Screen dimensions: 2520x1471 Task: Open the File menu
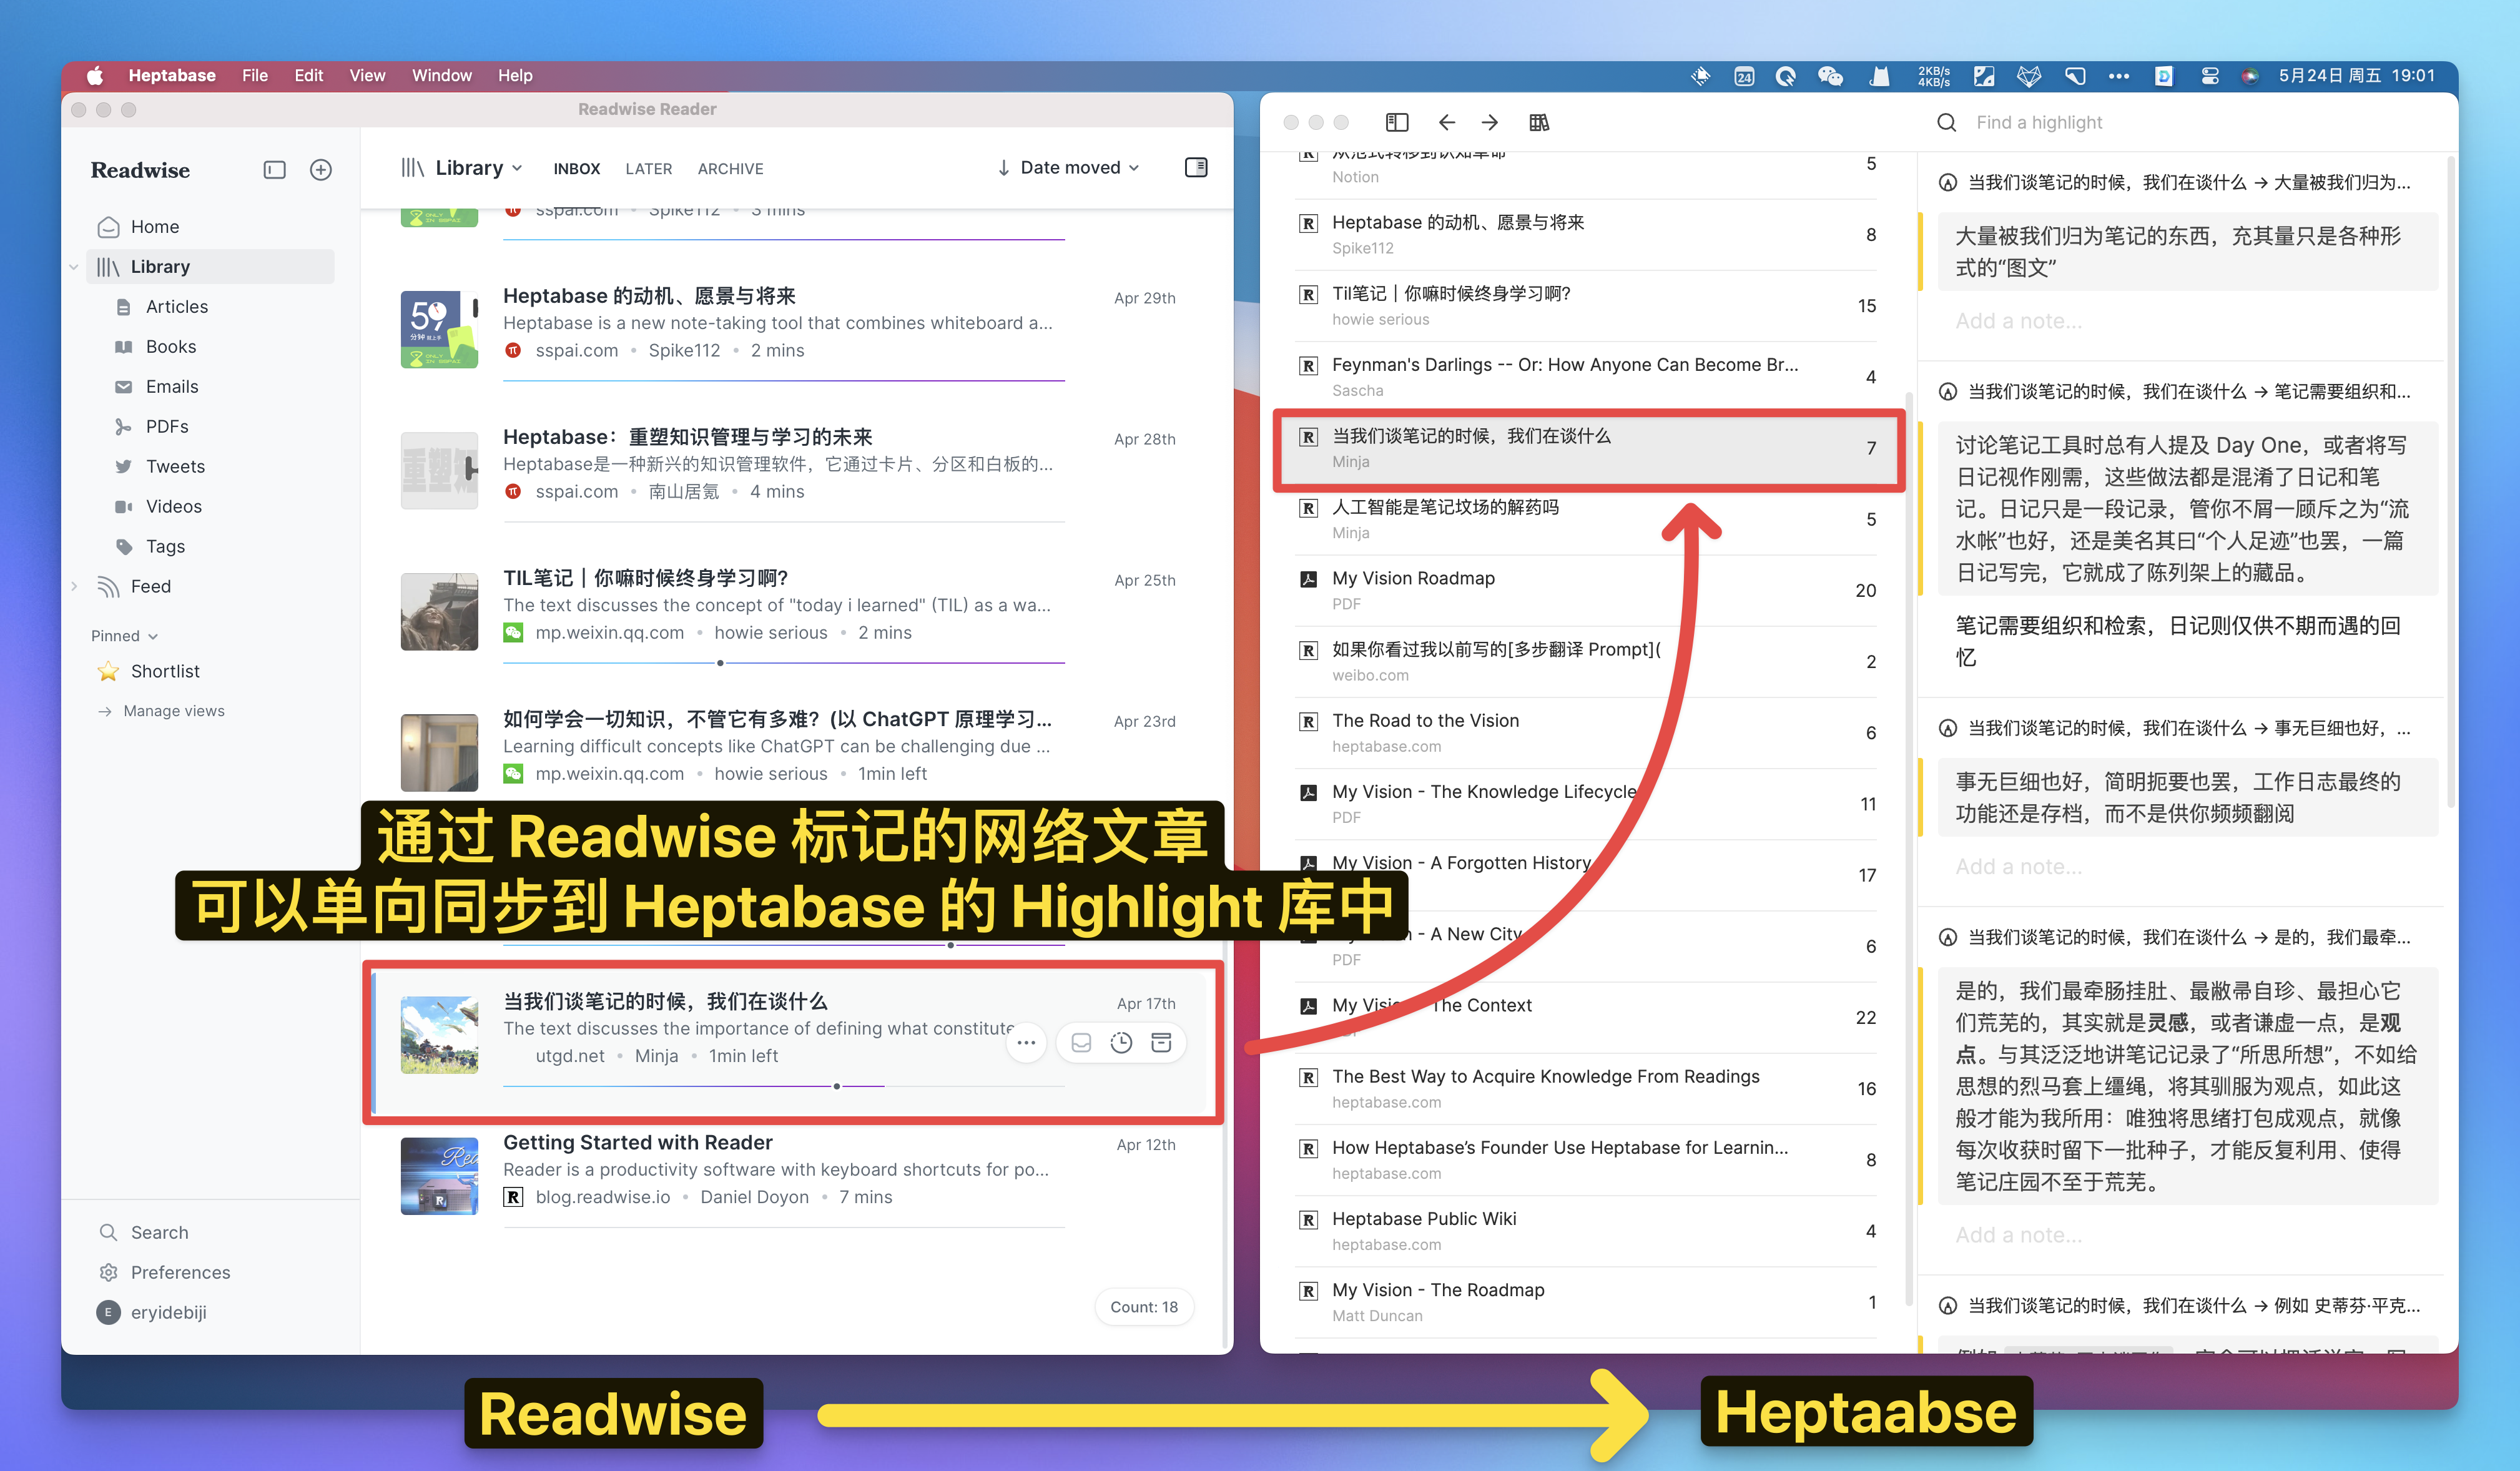click(x=254, y=75)
